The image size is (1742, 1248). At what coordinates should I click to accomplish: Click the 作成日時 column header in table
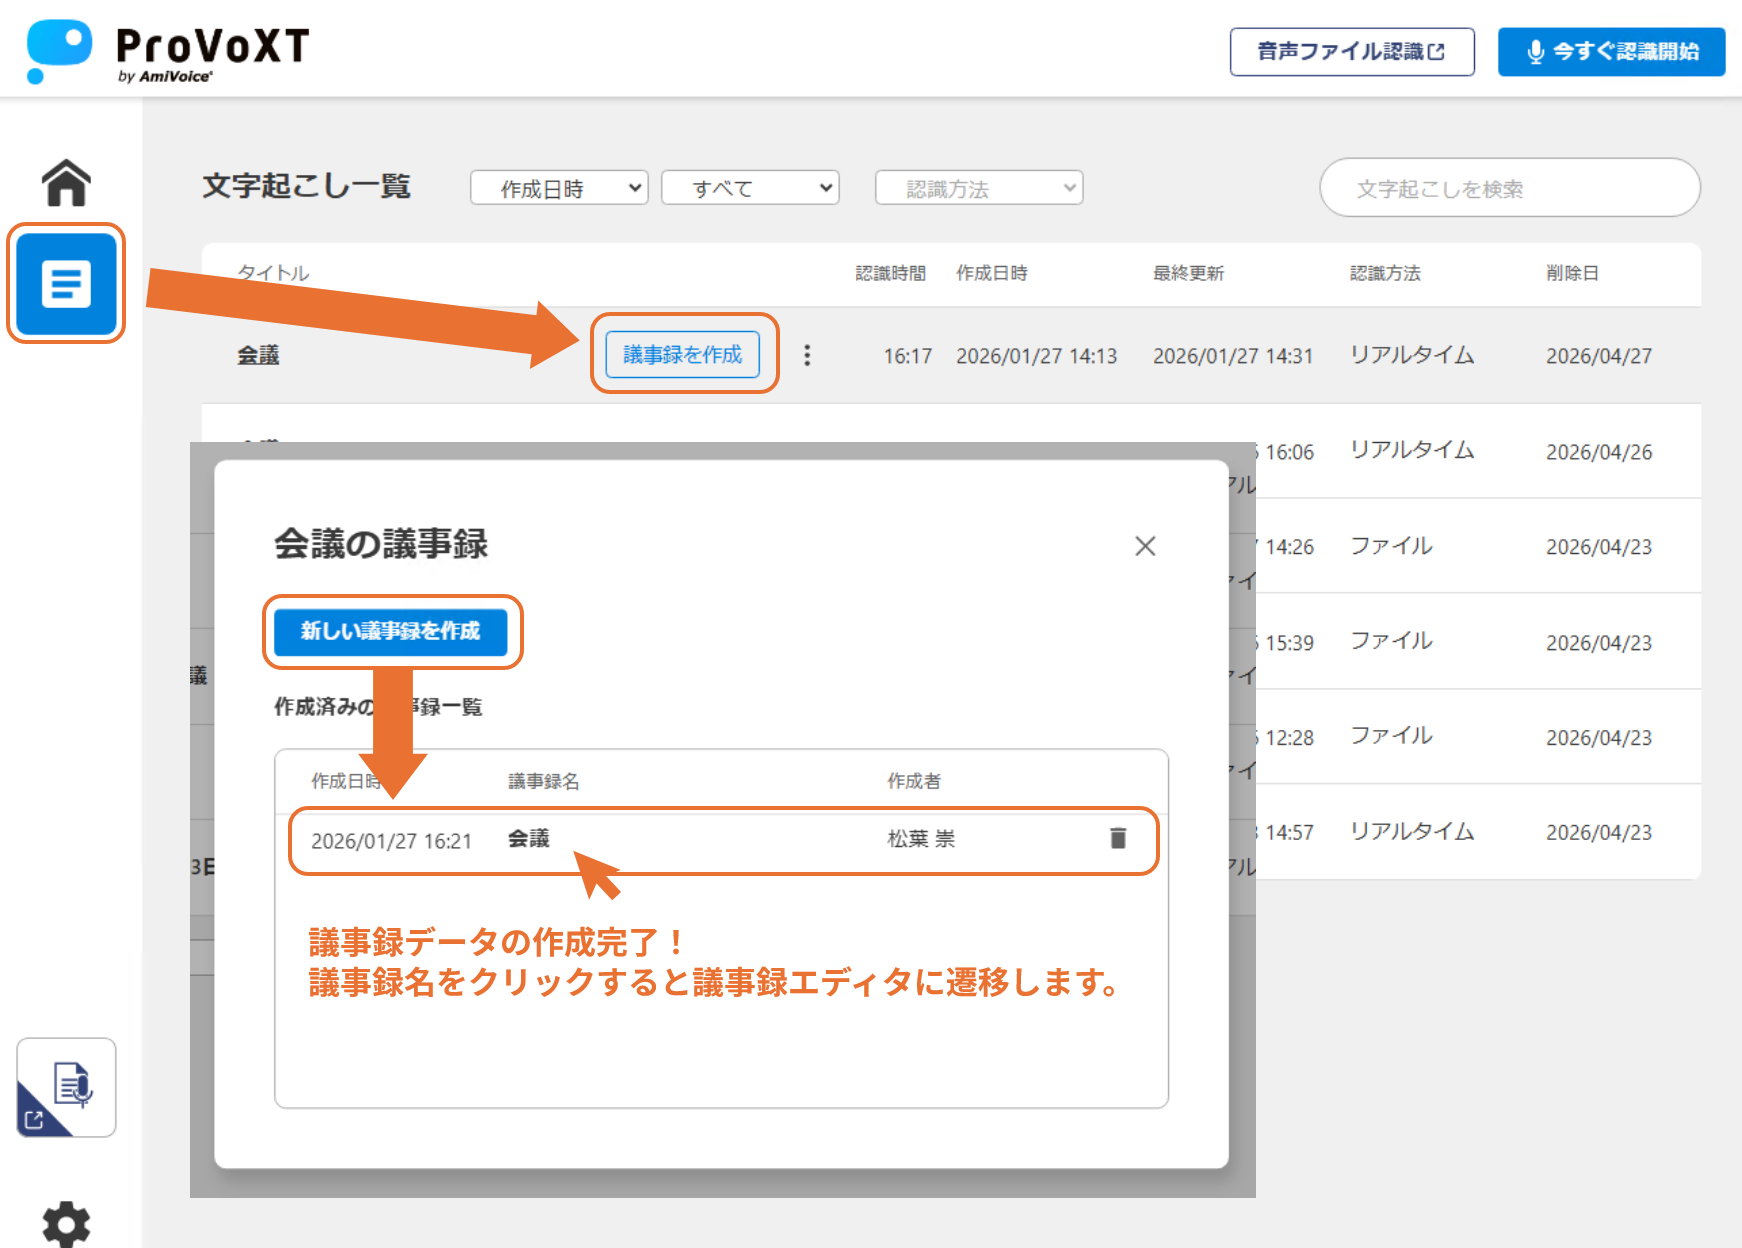click(x=991, y=273)
